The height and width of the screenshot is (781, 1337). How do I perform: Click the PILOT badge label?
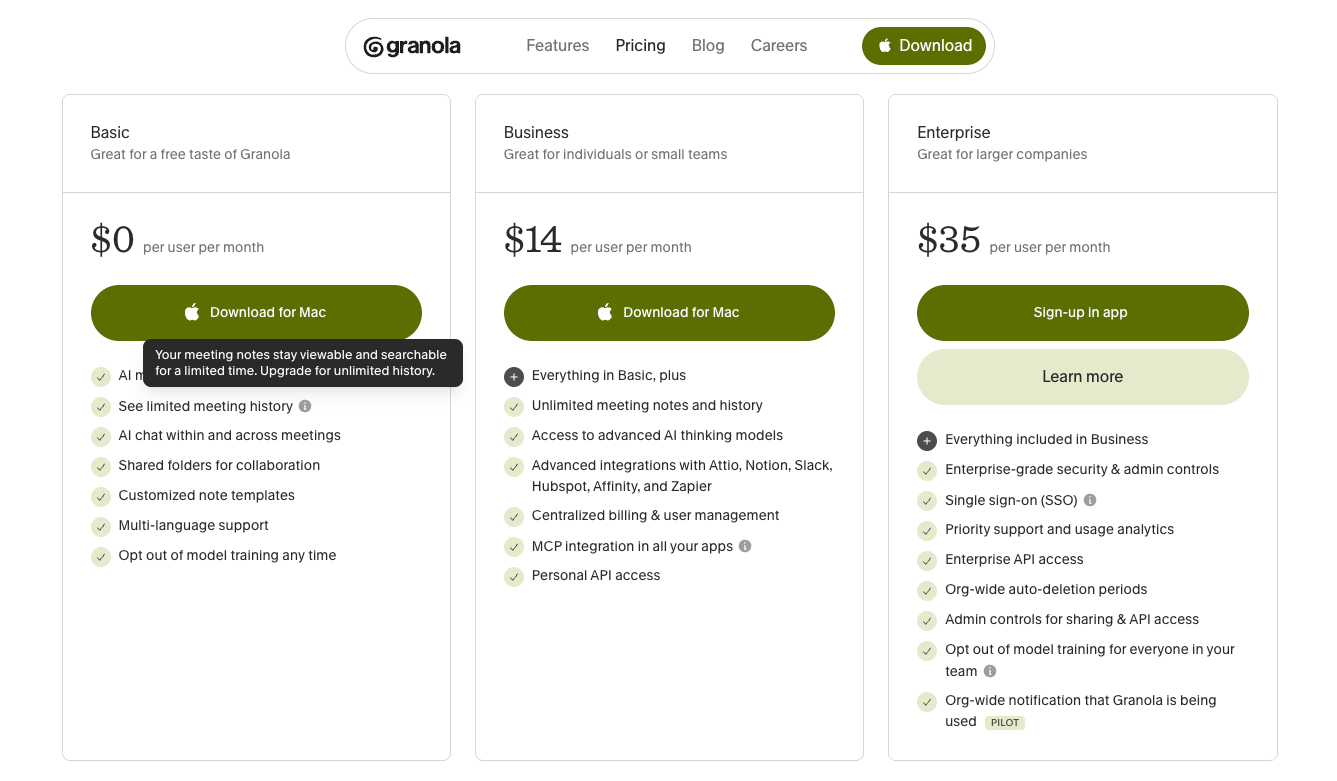pos(1005,723)
